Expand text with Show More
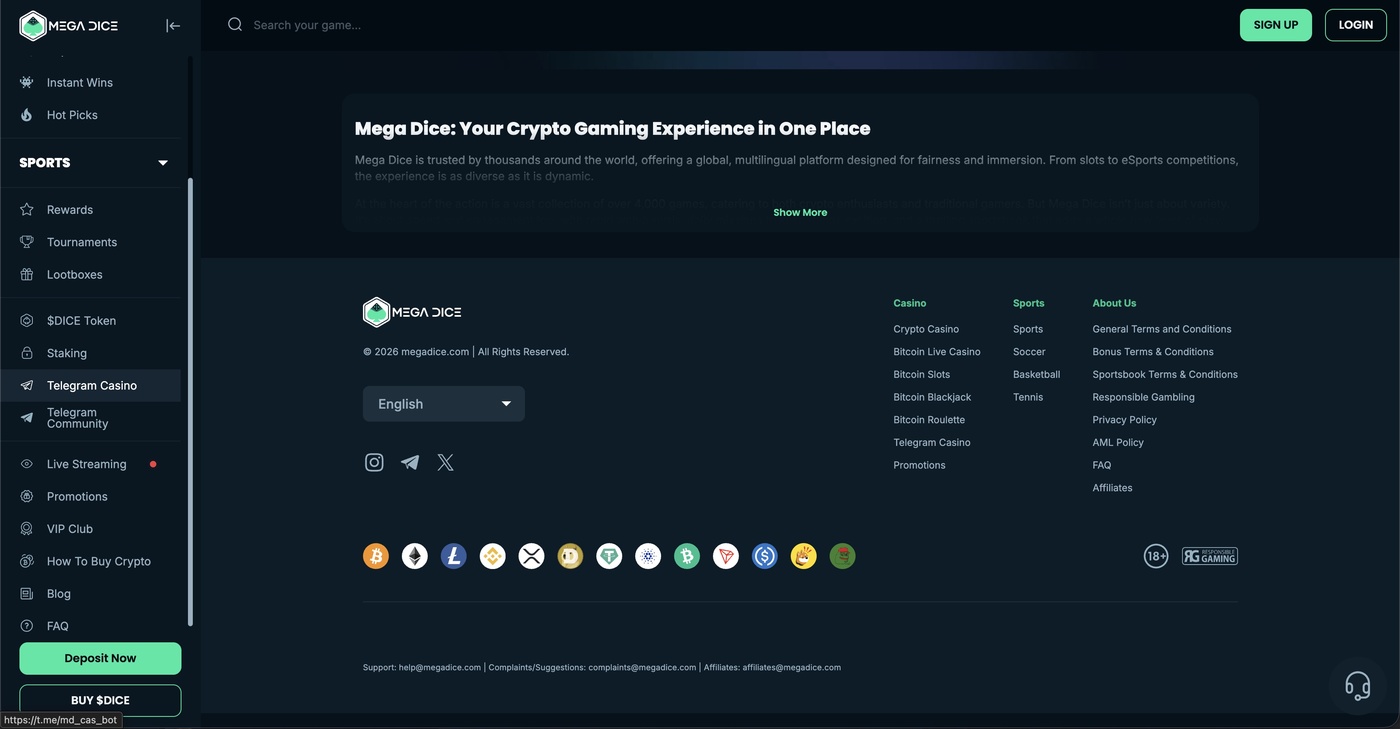1400x729 pixels. tap(800, 212)
